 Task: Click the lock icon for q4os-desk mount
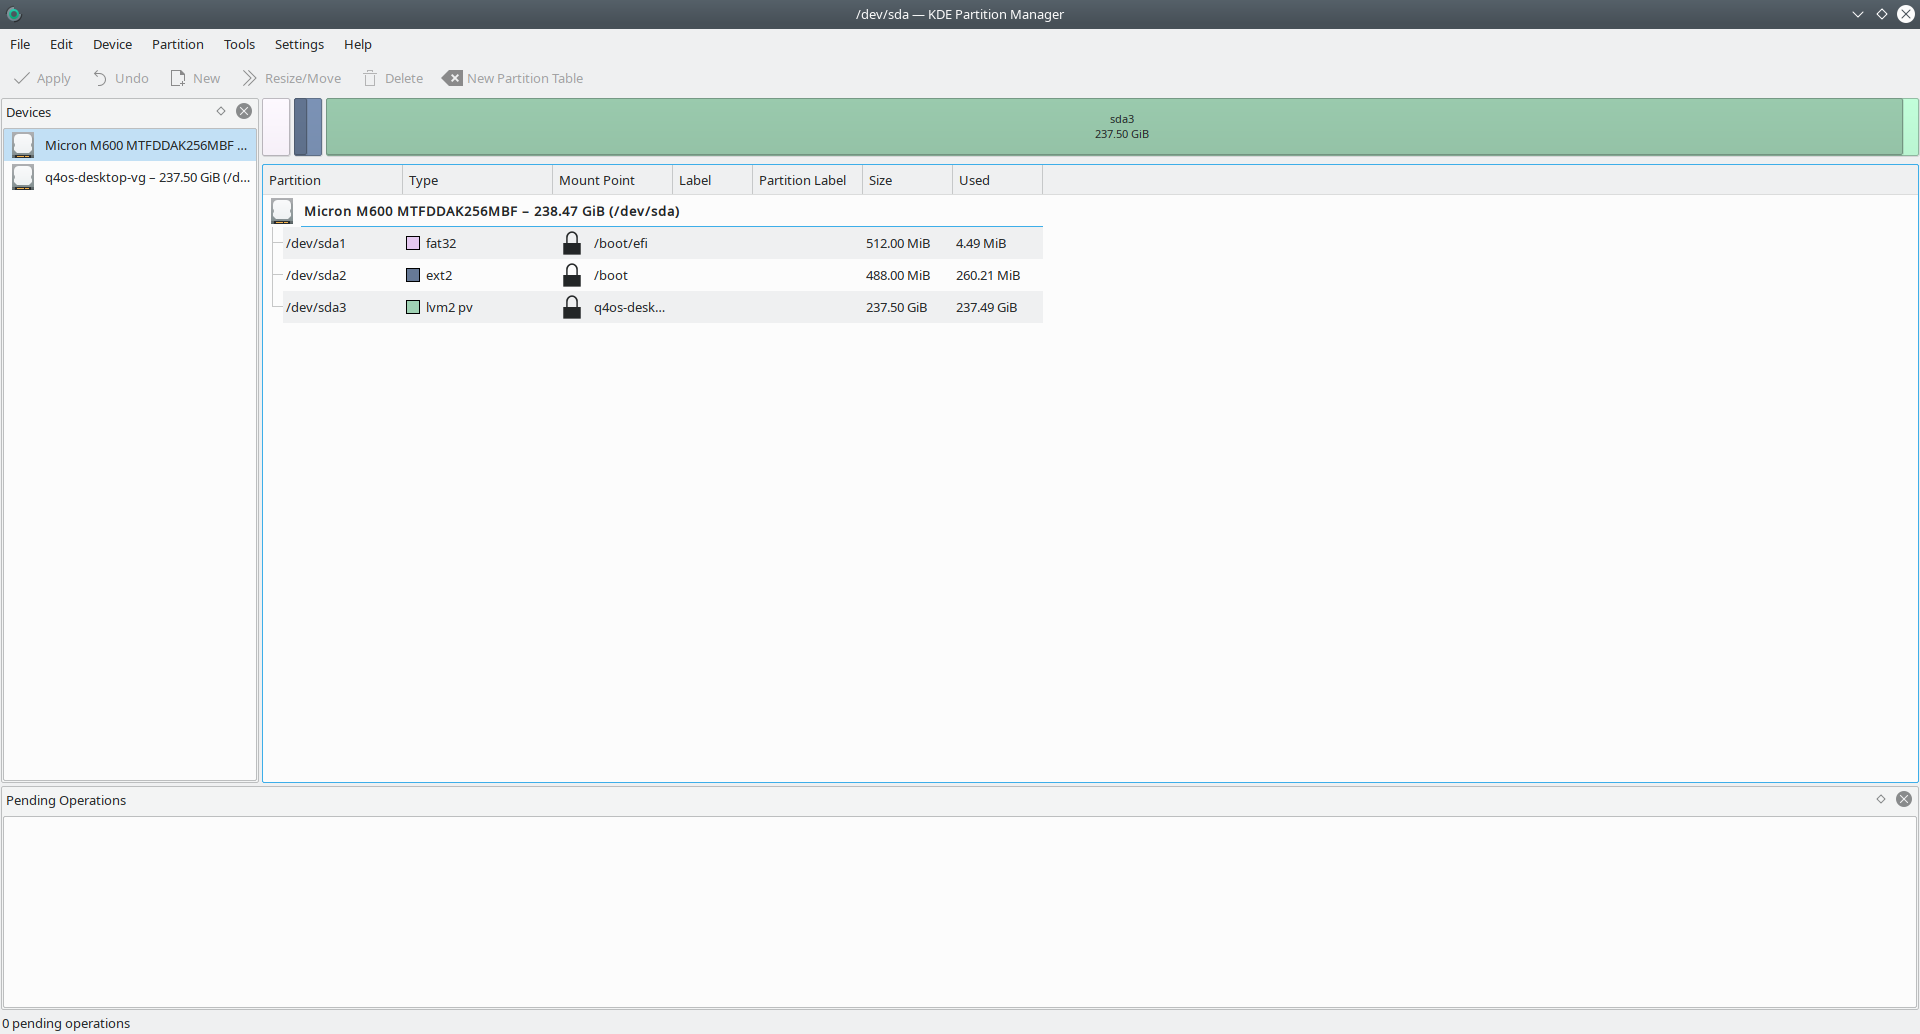(x=572, y=307)
